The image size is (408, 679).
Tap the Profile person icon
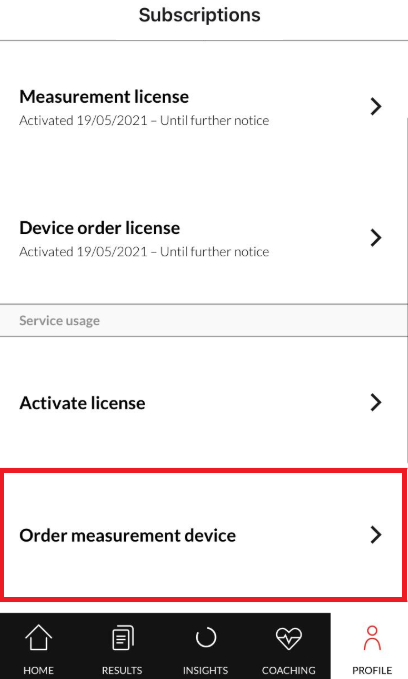pos(372,638)
